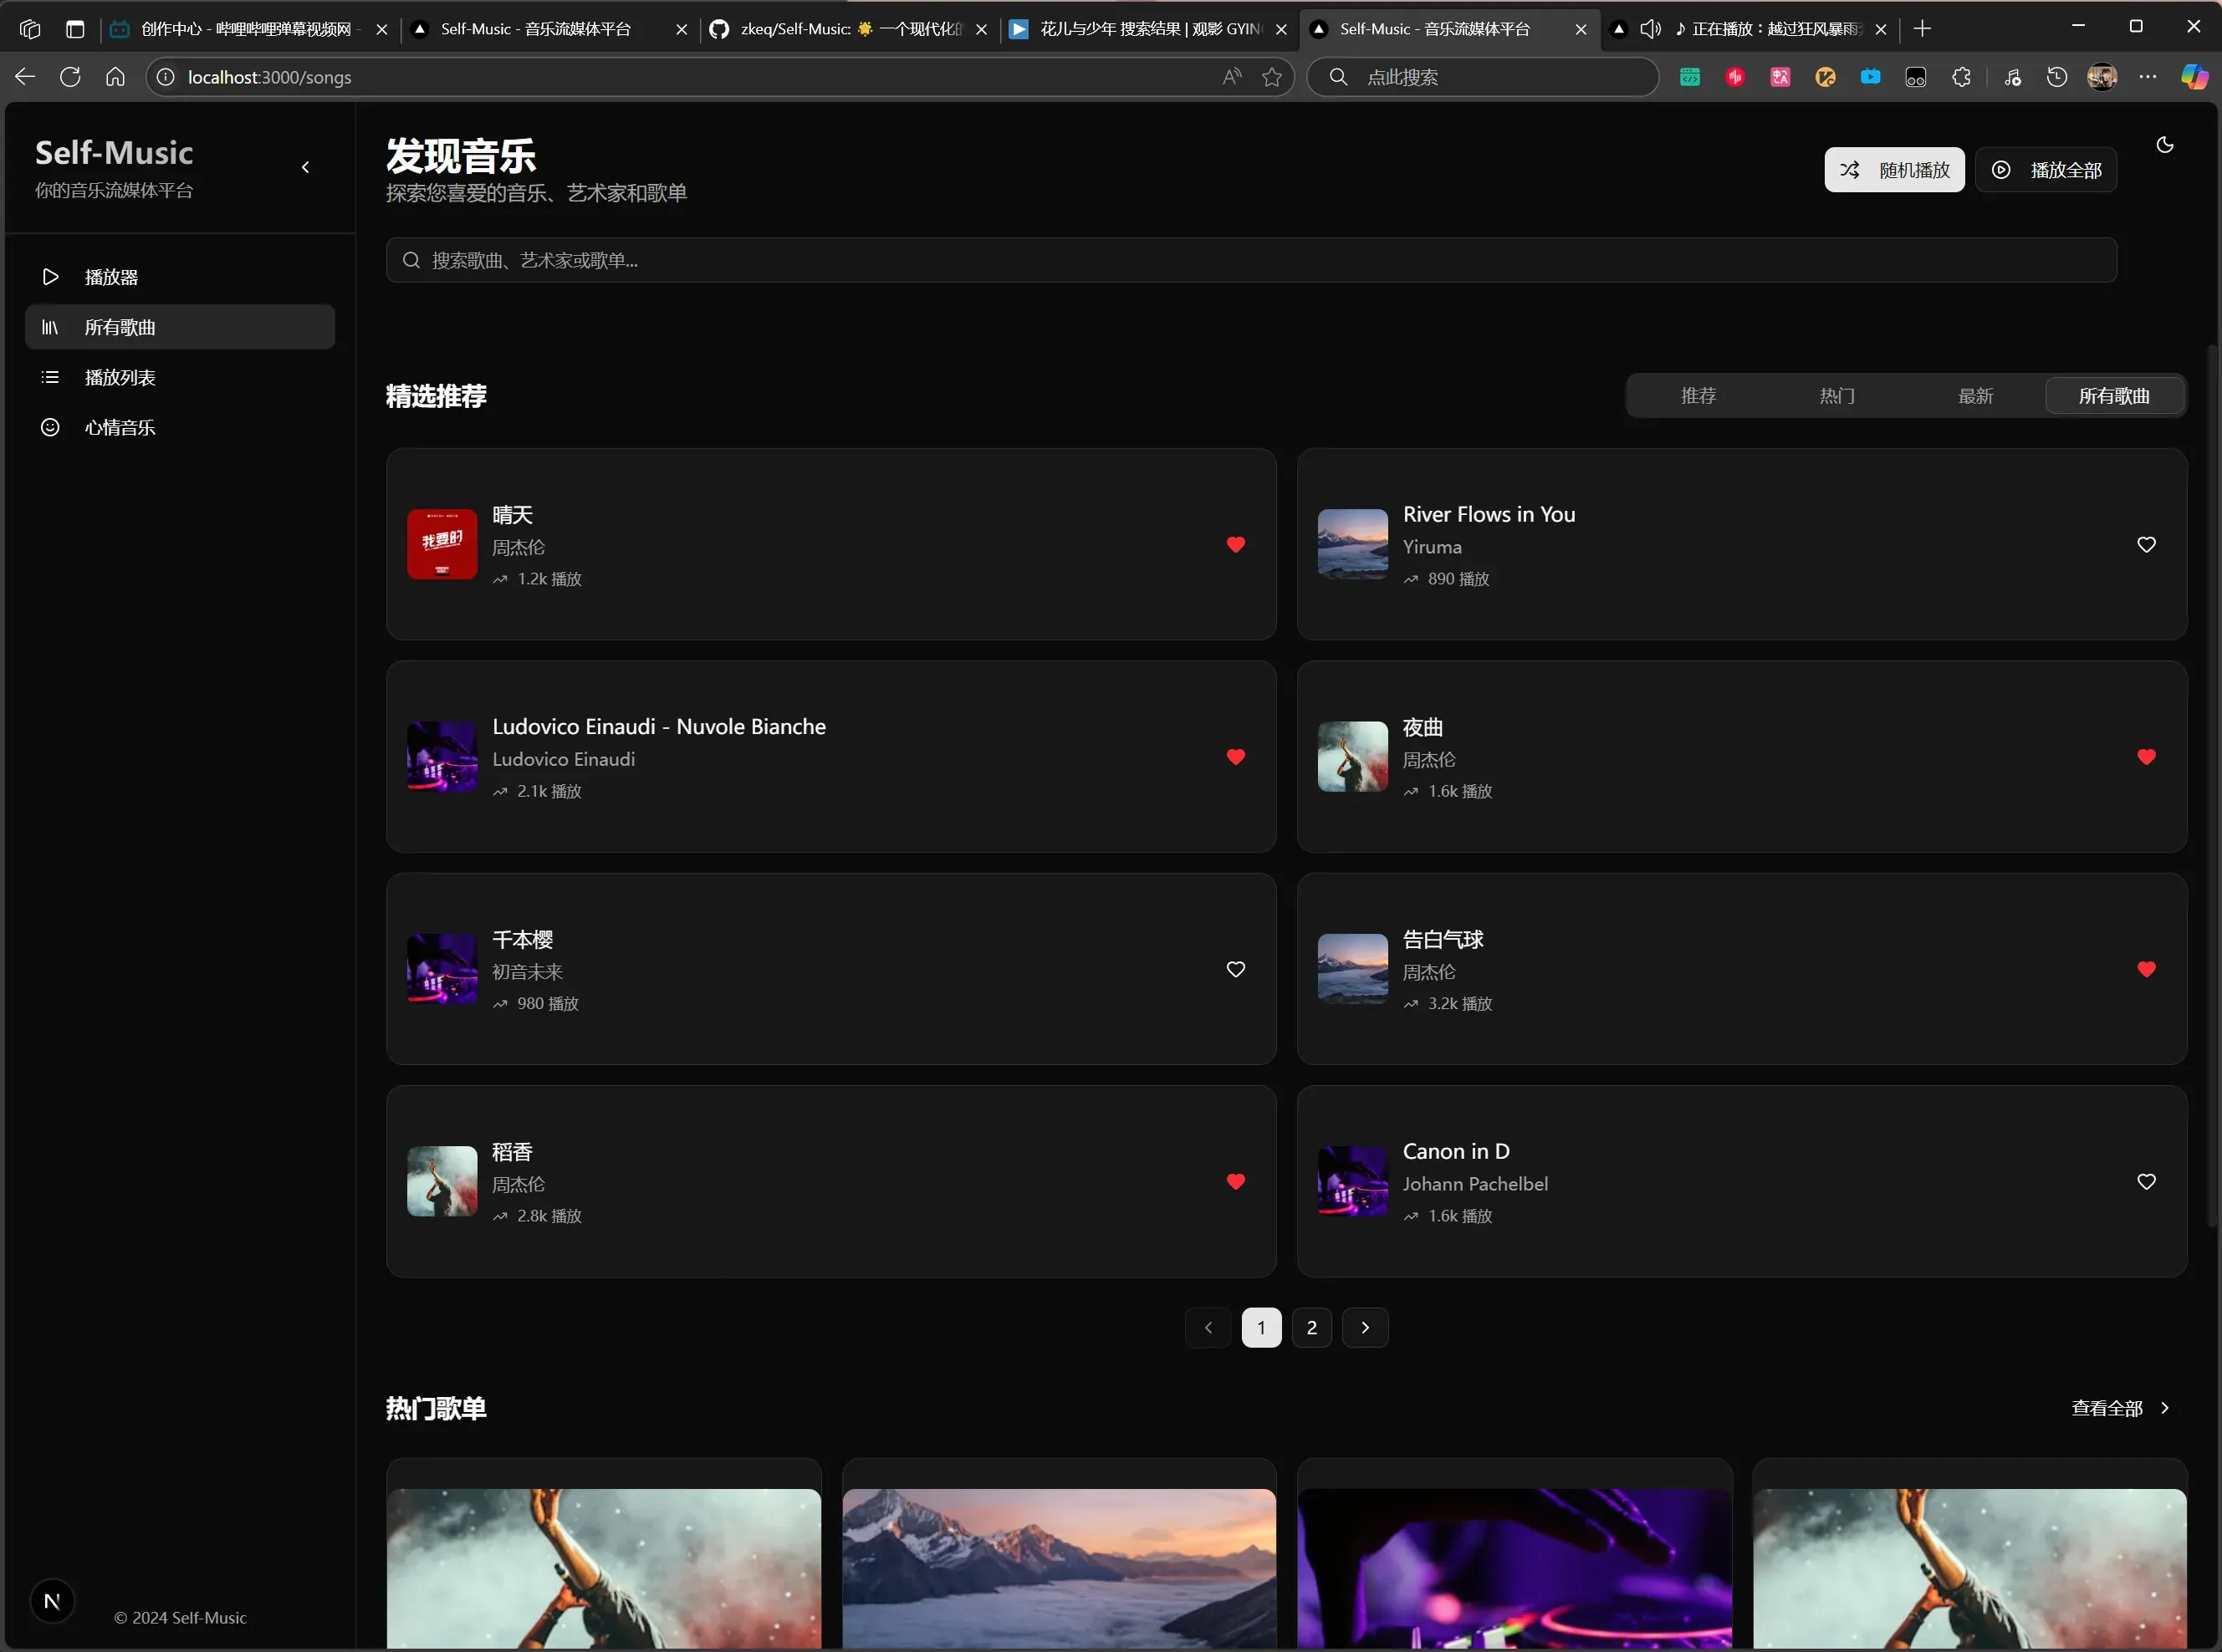Click the 播放全部 play all button
The height and width of the screenshot is (1652, 2222).
pos(2045,170)
